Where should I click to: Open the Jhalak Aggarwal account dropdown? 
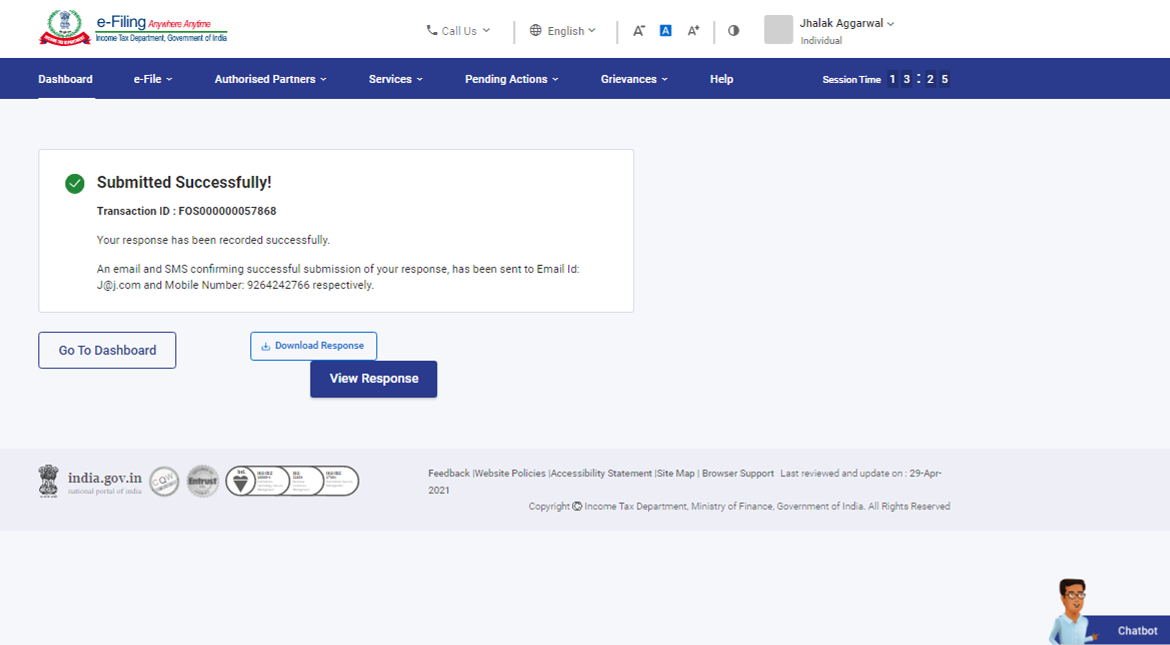pyautogui.click(x=846, y=23)
